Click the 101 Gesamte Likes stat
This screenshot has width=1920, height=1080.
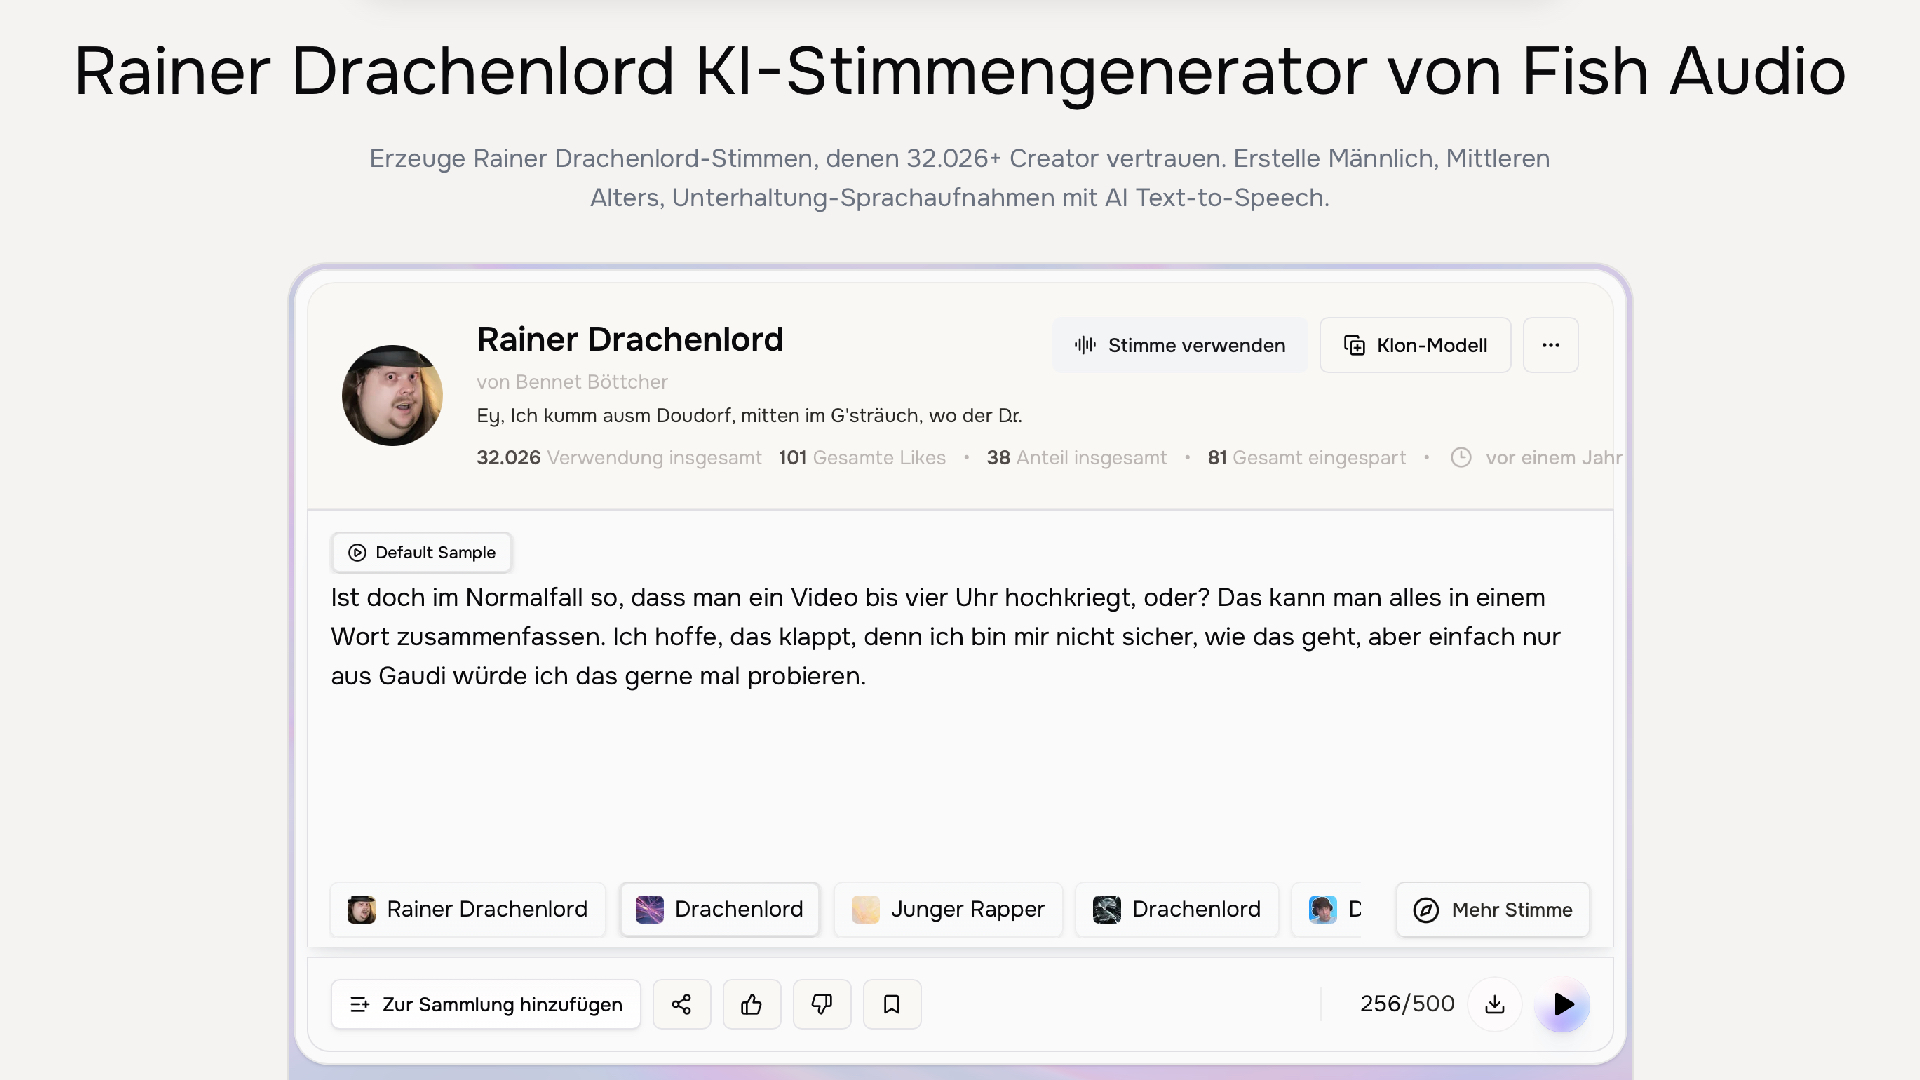coord(862,457)
